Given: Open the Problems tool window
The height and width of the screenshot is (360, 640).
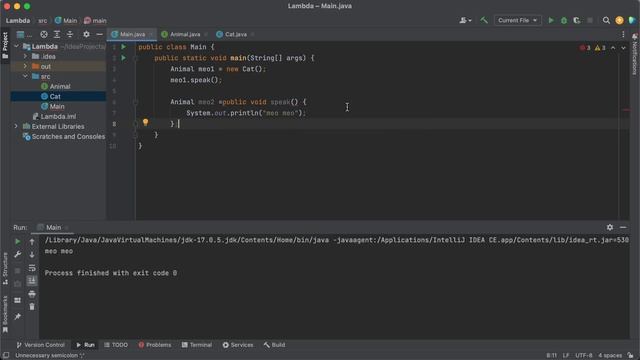Looking at the screenshot, I should click(x=155, y=345).
